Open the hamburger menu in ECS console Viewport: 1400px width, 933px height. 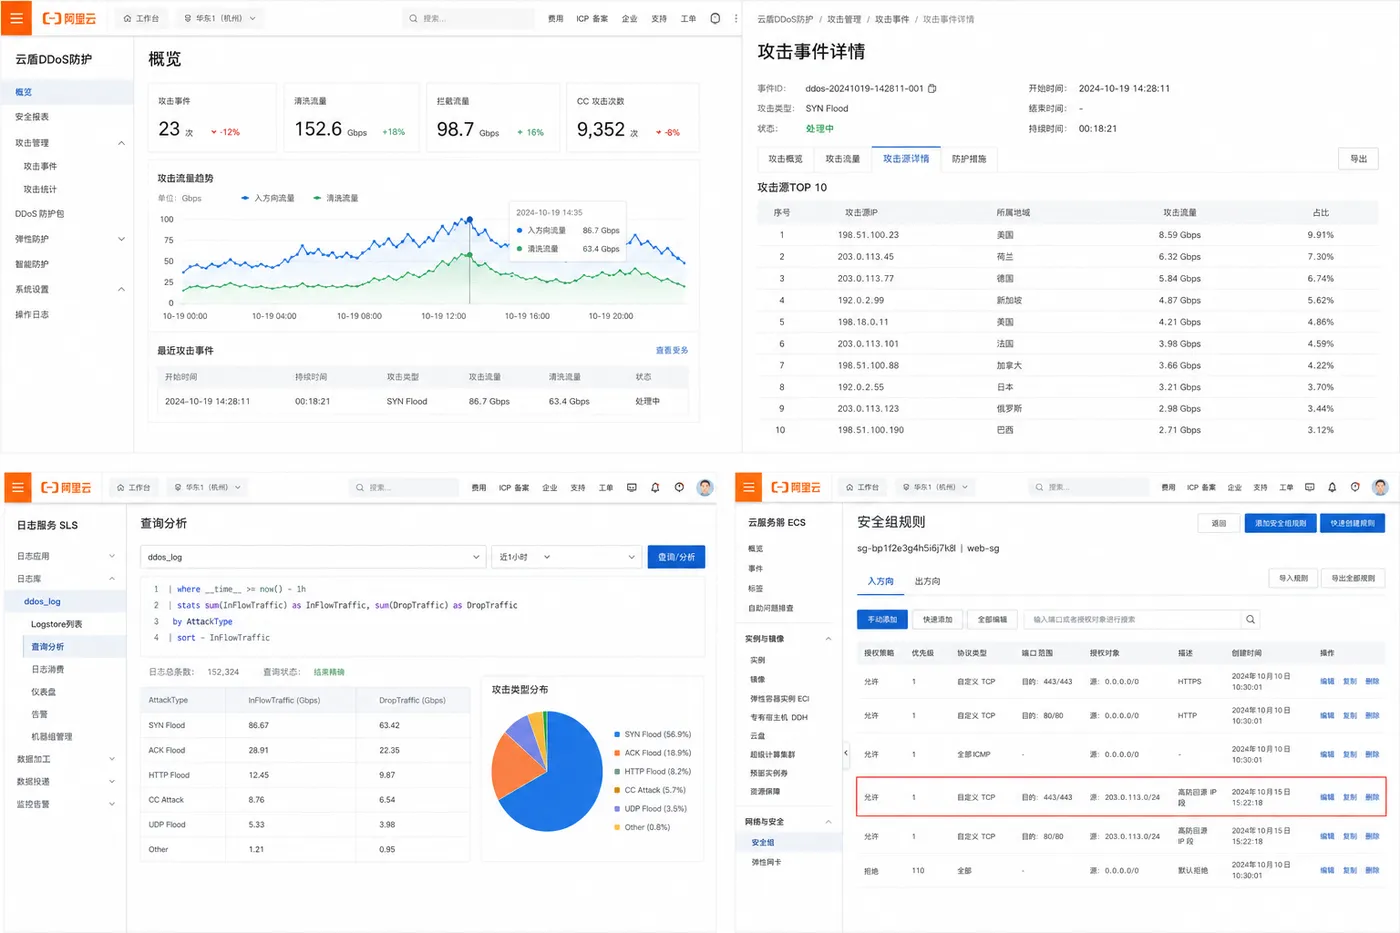tap(748, 487)
